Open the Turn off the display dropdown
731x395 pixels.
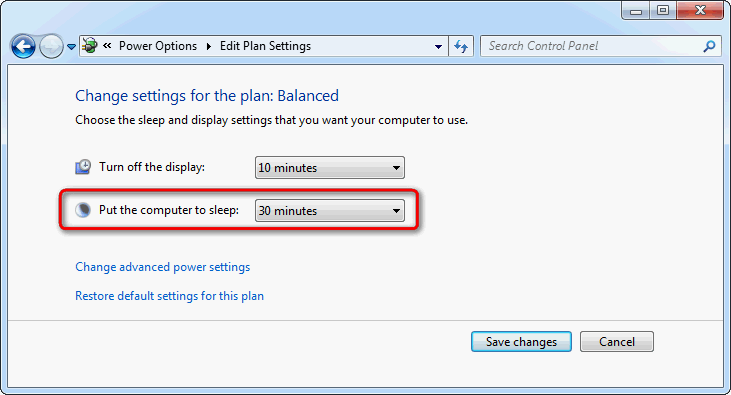(330, 167)
